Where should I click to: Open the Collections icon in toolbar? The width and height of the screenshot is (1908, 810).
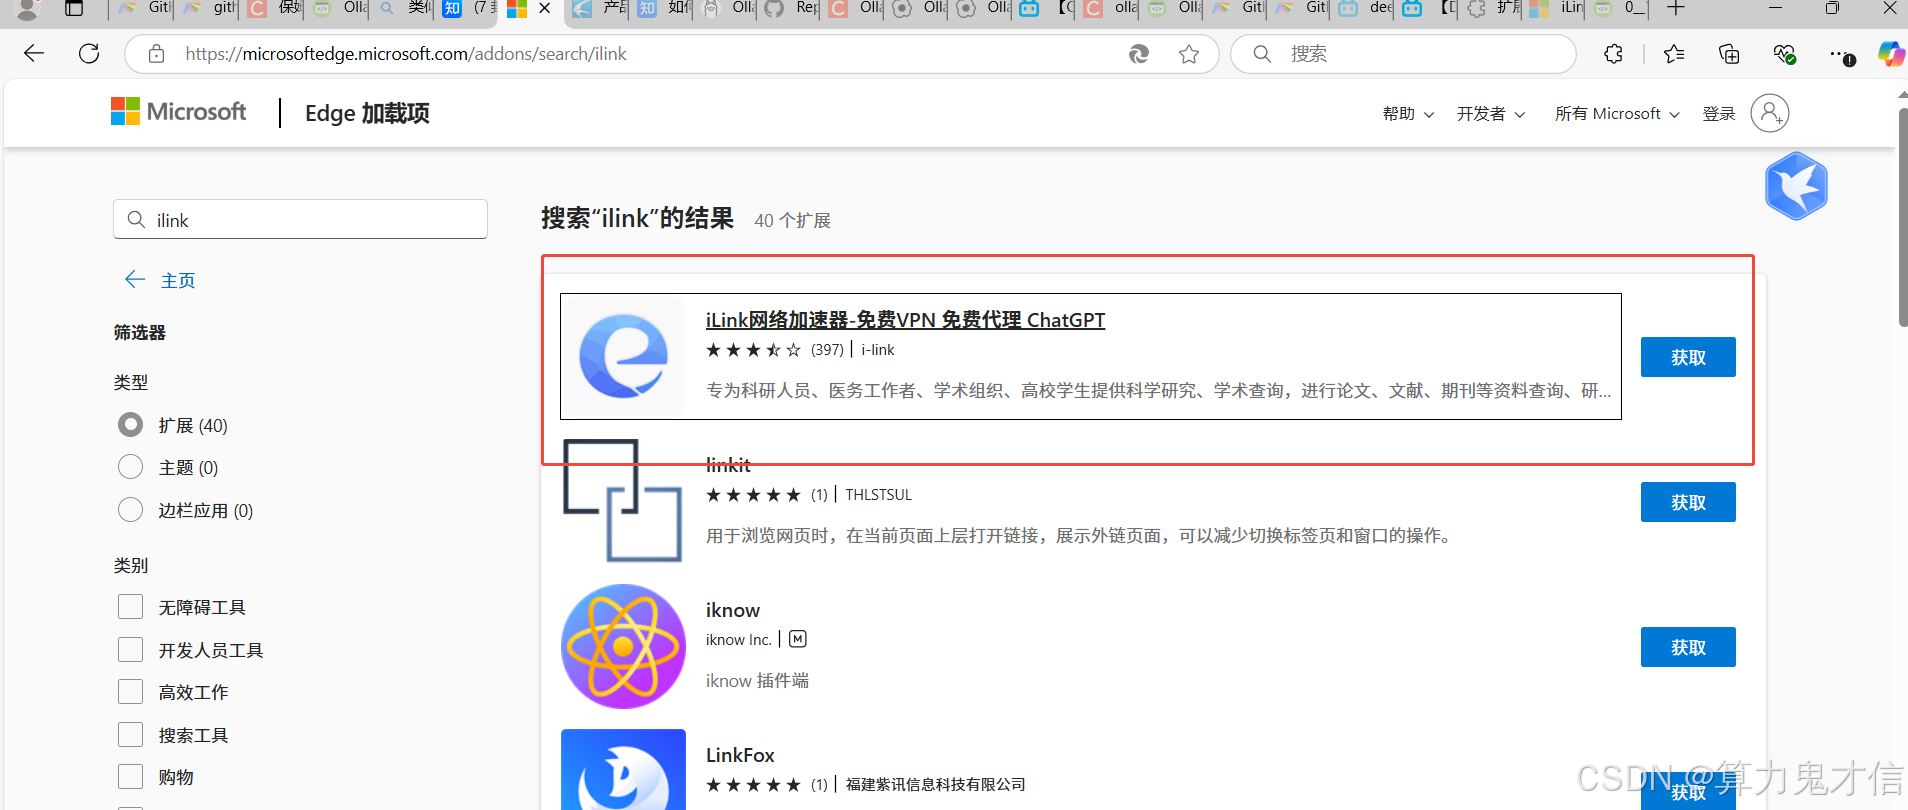(x=1729, y=54)
